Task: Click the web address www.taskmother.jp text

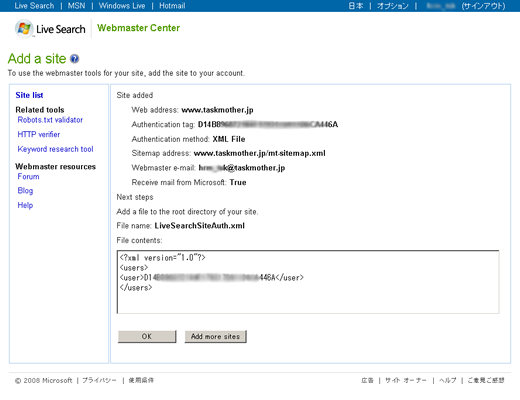Action: pos(217,110)
